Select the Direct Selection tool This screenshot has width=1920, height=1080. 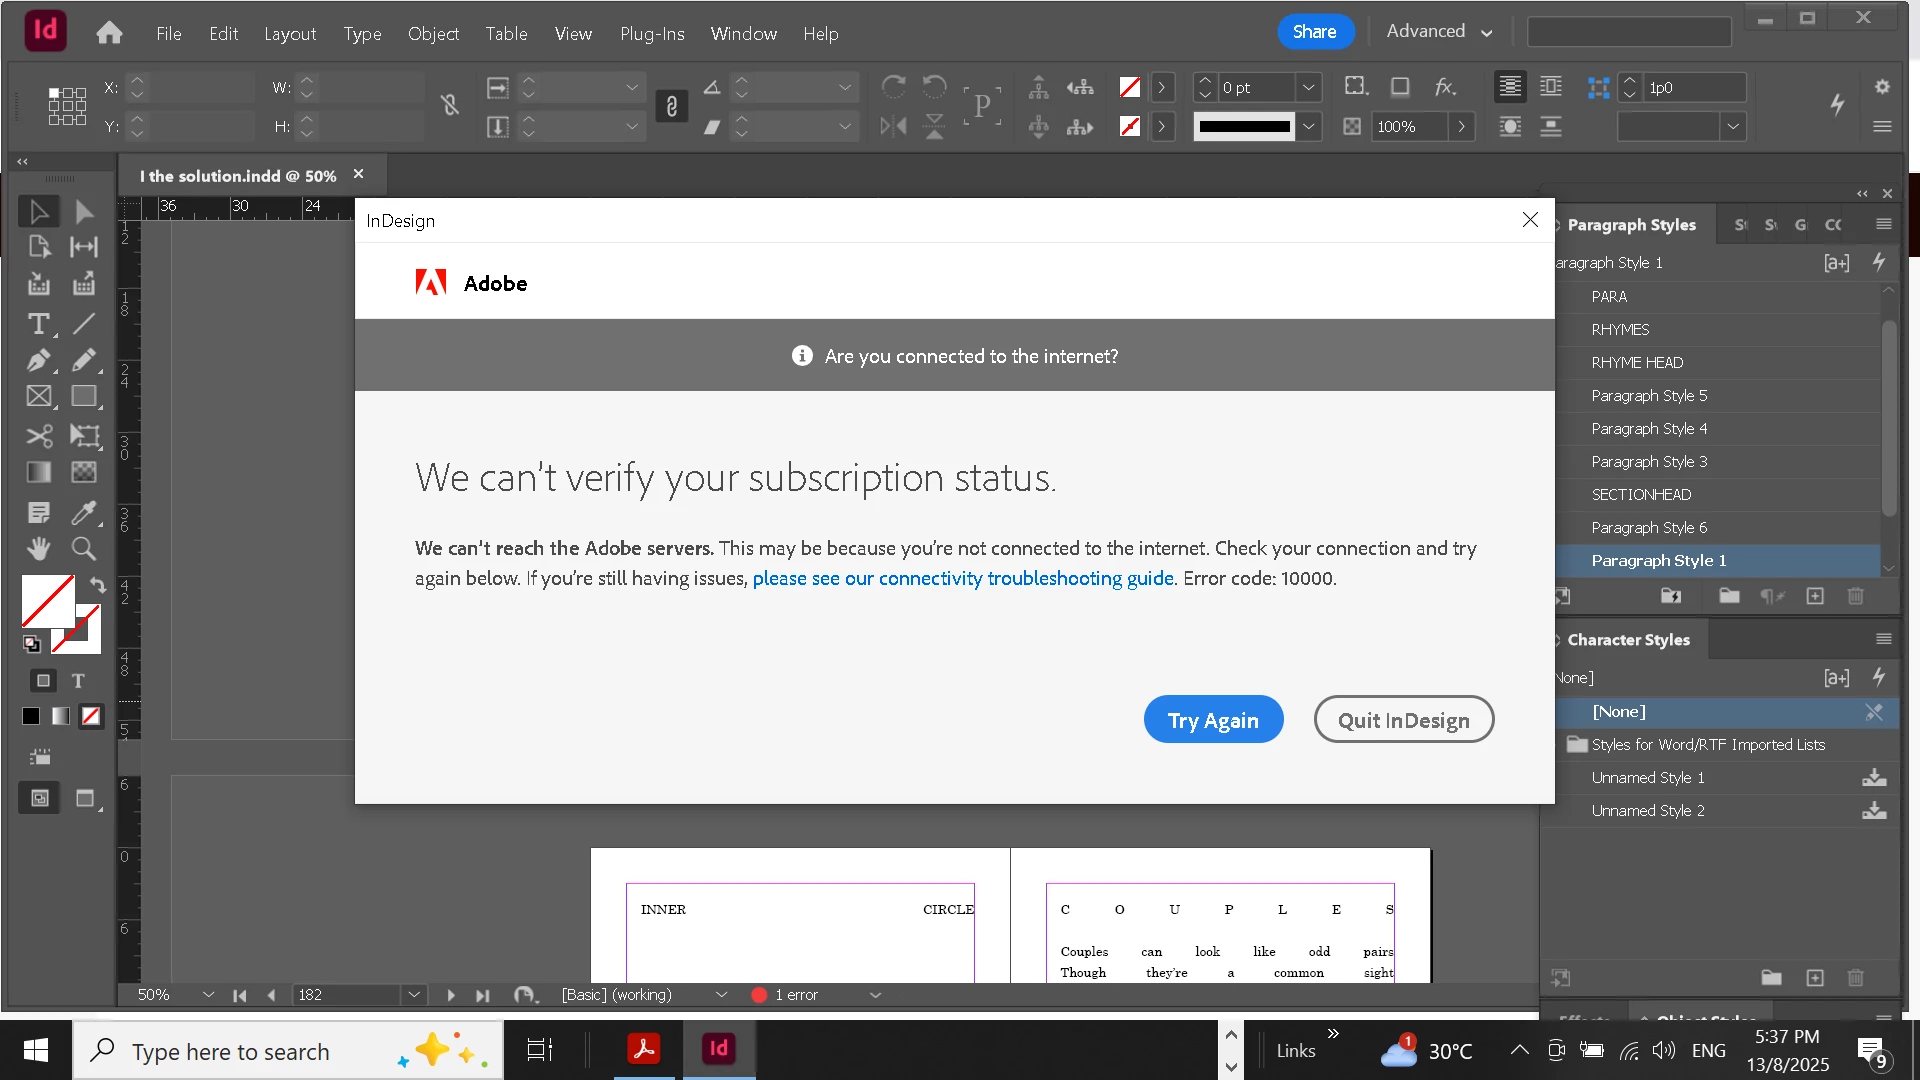pyautogui.click(x=84, y=212)
